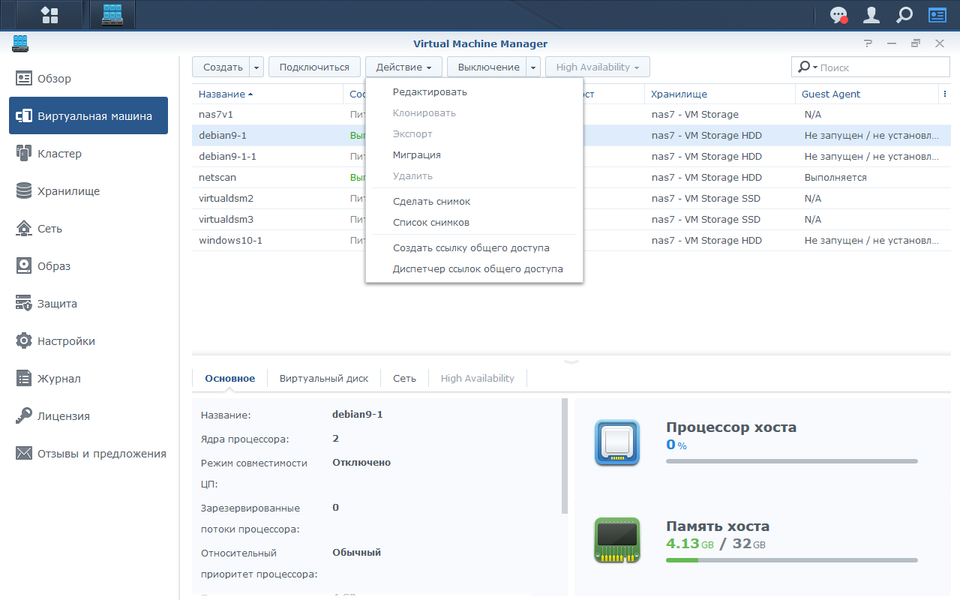Screen dimensions: 960x600
Task: Click the Процессор хоста CPU icon
Action: pyautogui.click(x=617, y=443)
